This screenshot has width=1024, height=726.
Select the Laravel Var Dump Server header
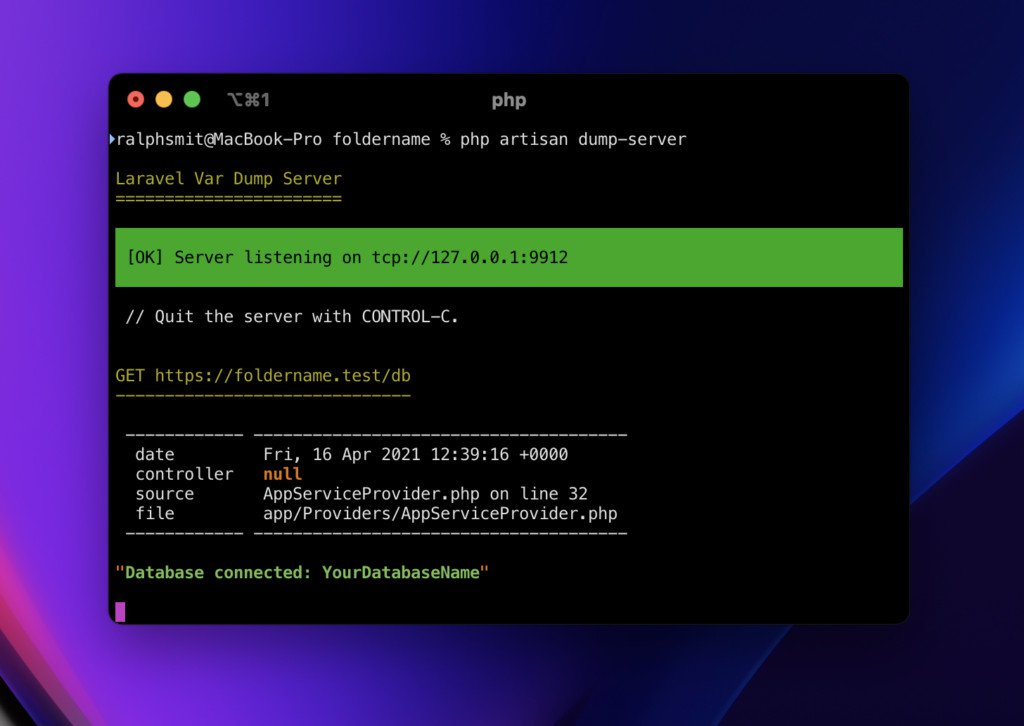[227, 178]
